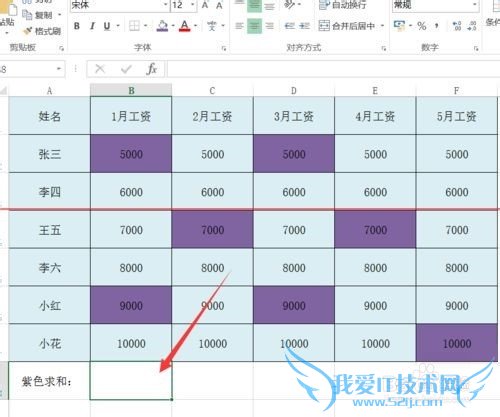Apply the fill color bucket
The width and height of the screenshot is (500, 417).
point(162,26)
